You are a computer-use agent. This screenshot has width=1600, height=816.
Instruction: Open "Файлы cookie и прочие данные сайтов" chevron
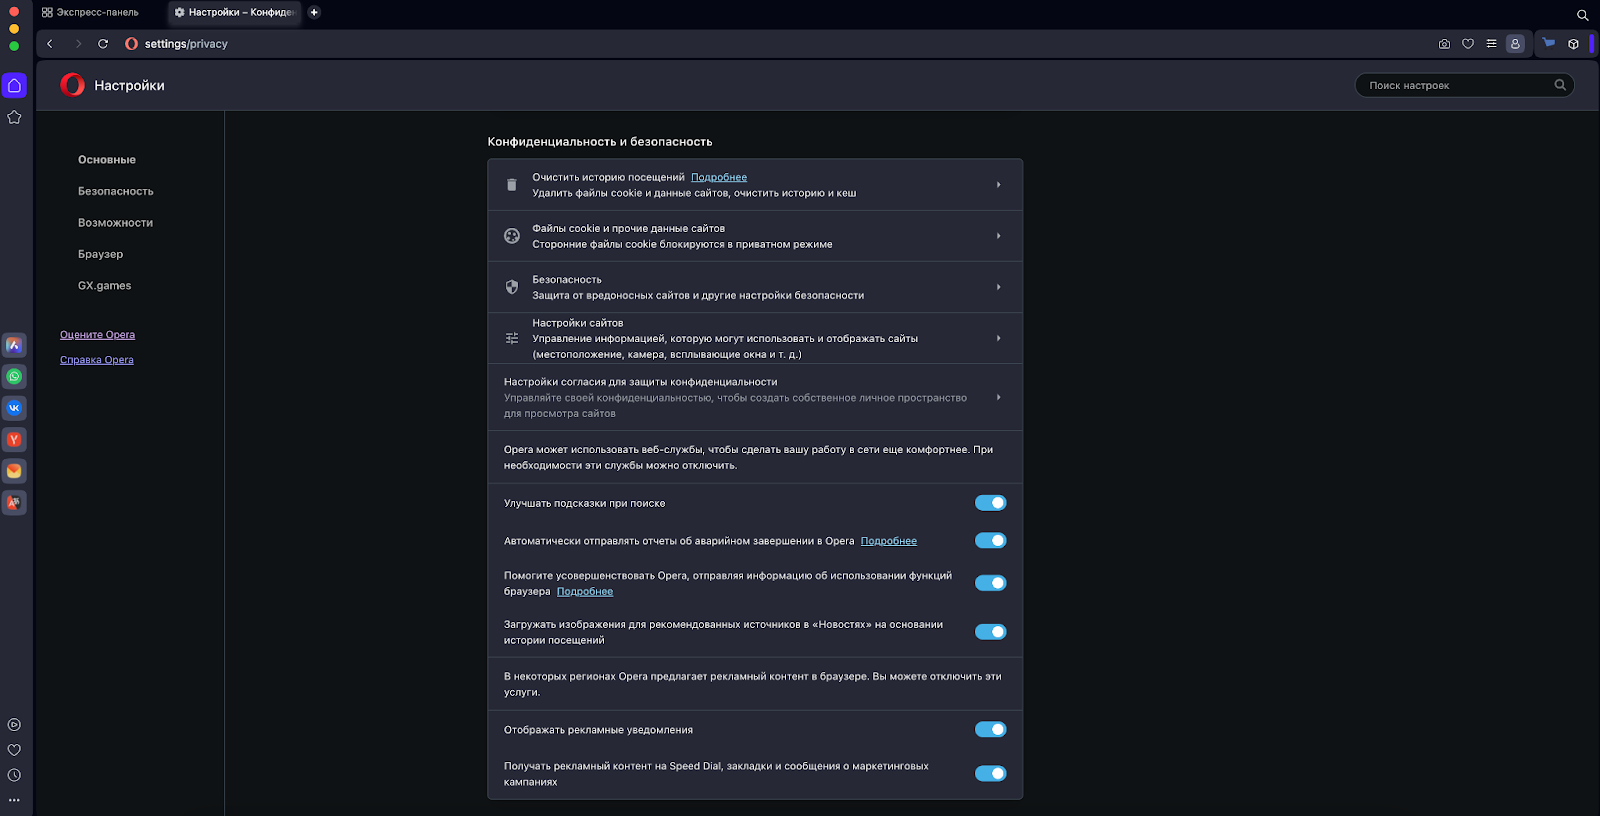tap(998, 236)
